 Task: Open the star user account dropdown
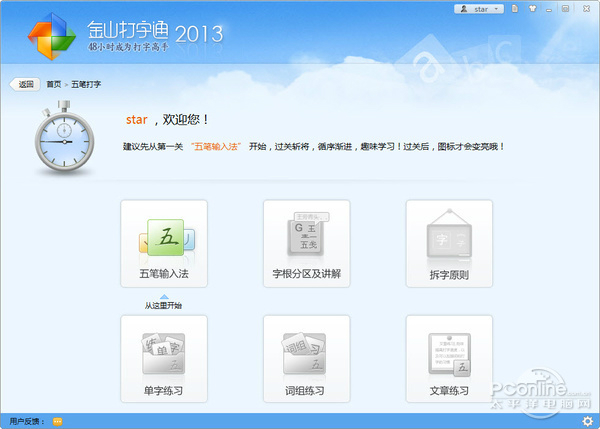pyautogui.click(x=479, y=9)
